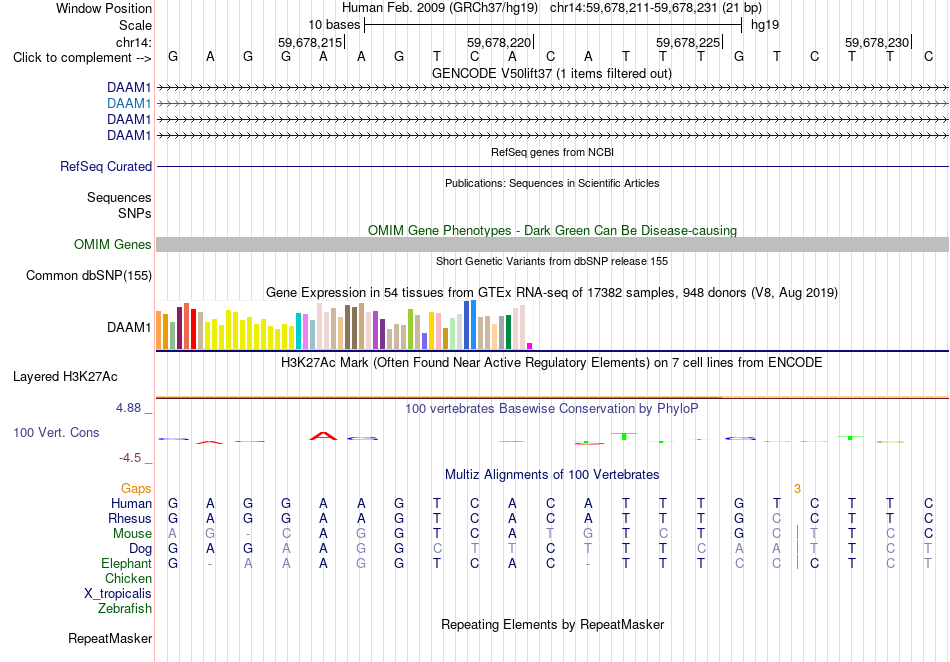Click the 59,678,220 position marker
Screen dimensions: 950x662
click(499, 42)
